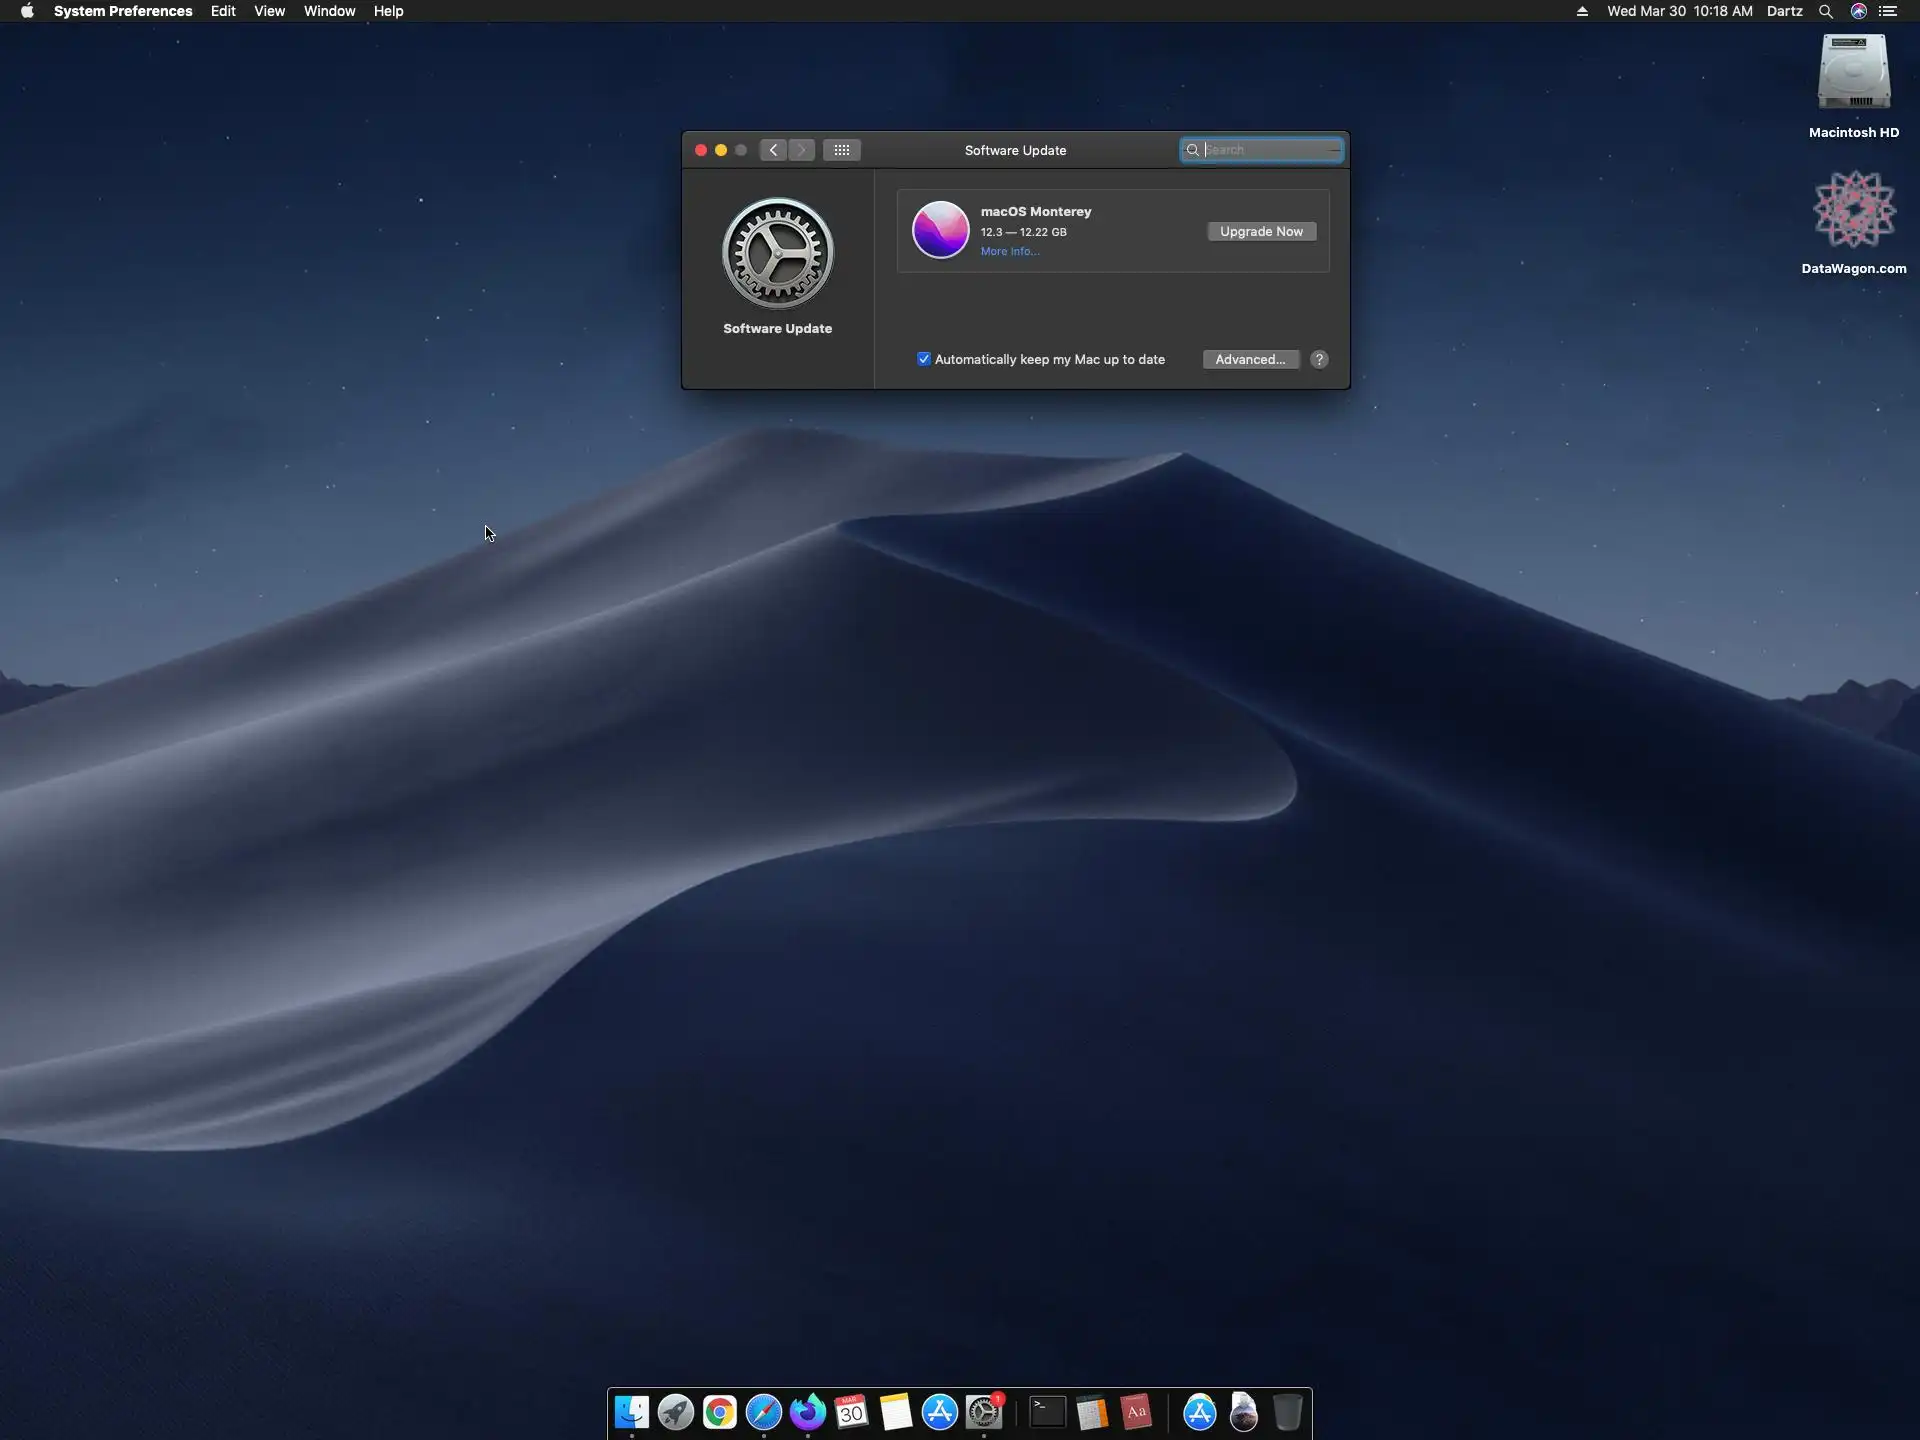
Task: Click the Upgrade Now button
Action: [1260, 231]
